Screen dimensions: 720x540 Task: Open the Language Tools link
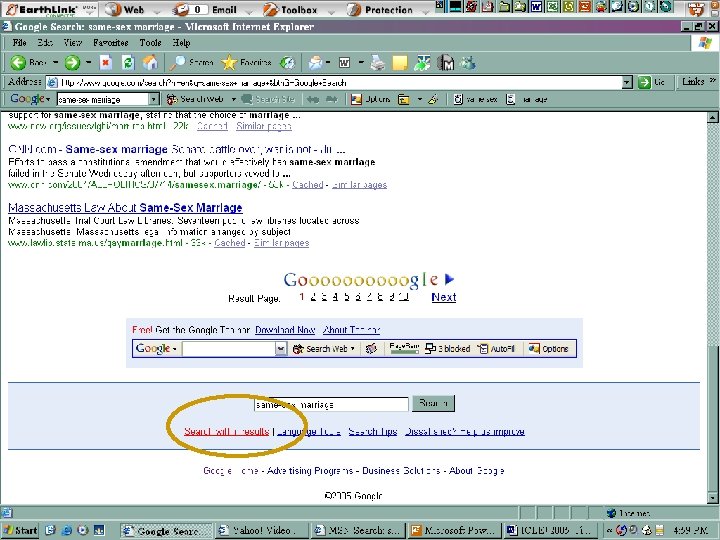(309, 432)
